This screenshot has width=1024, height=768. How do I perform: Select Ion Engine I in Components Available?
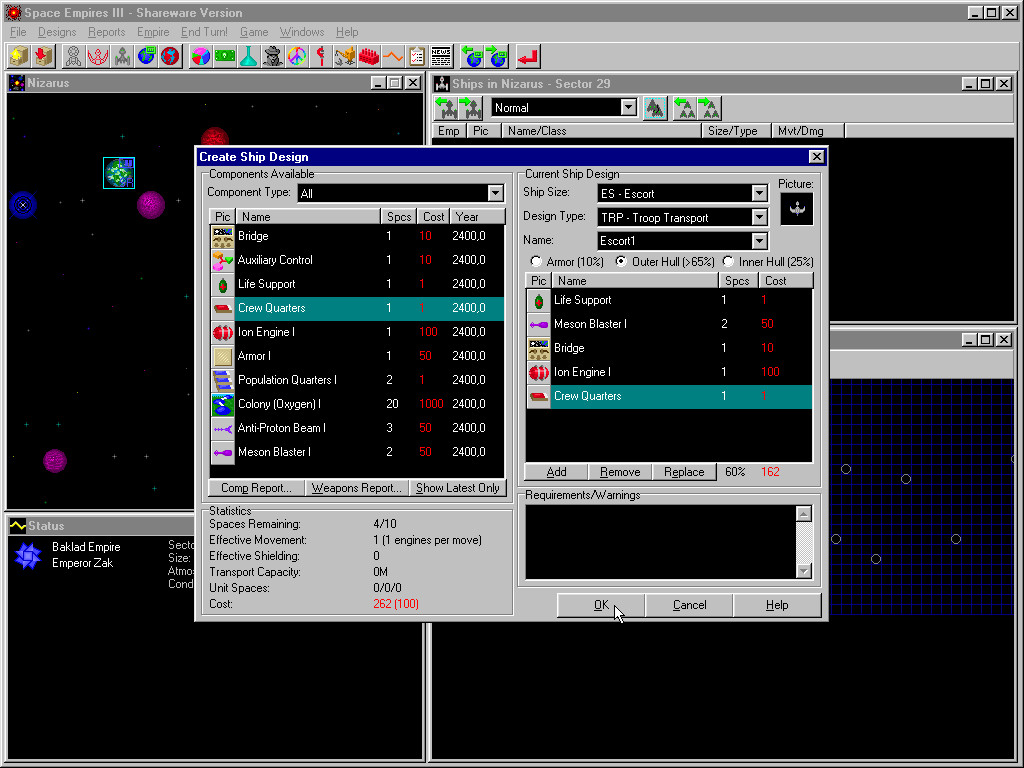click(x=357, y=332)
